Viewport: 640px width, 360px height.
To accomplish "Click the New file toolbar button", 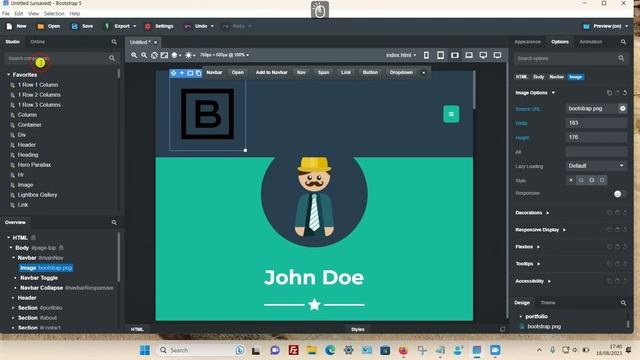I will pyautogui.click(x=16, y=26).
